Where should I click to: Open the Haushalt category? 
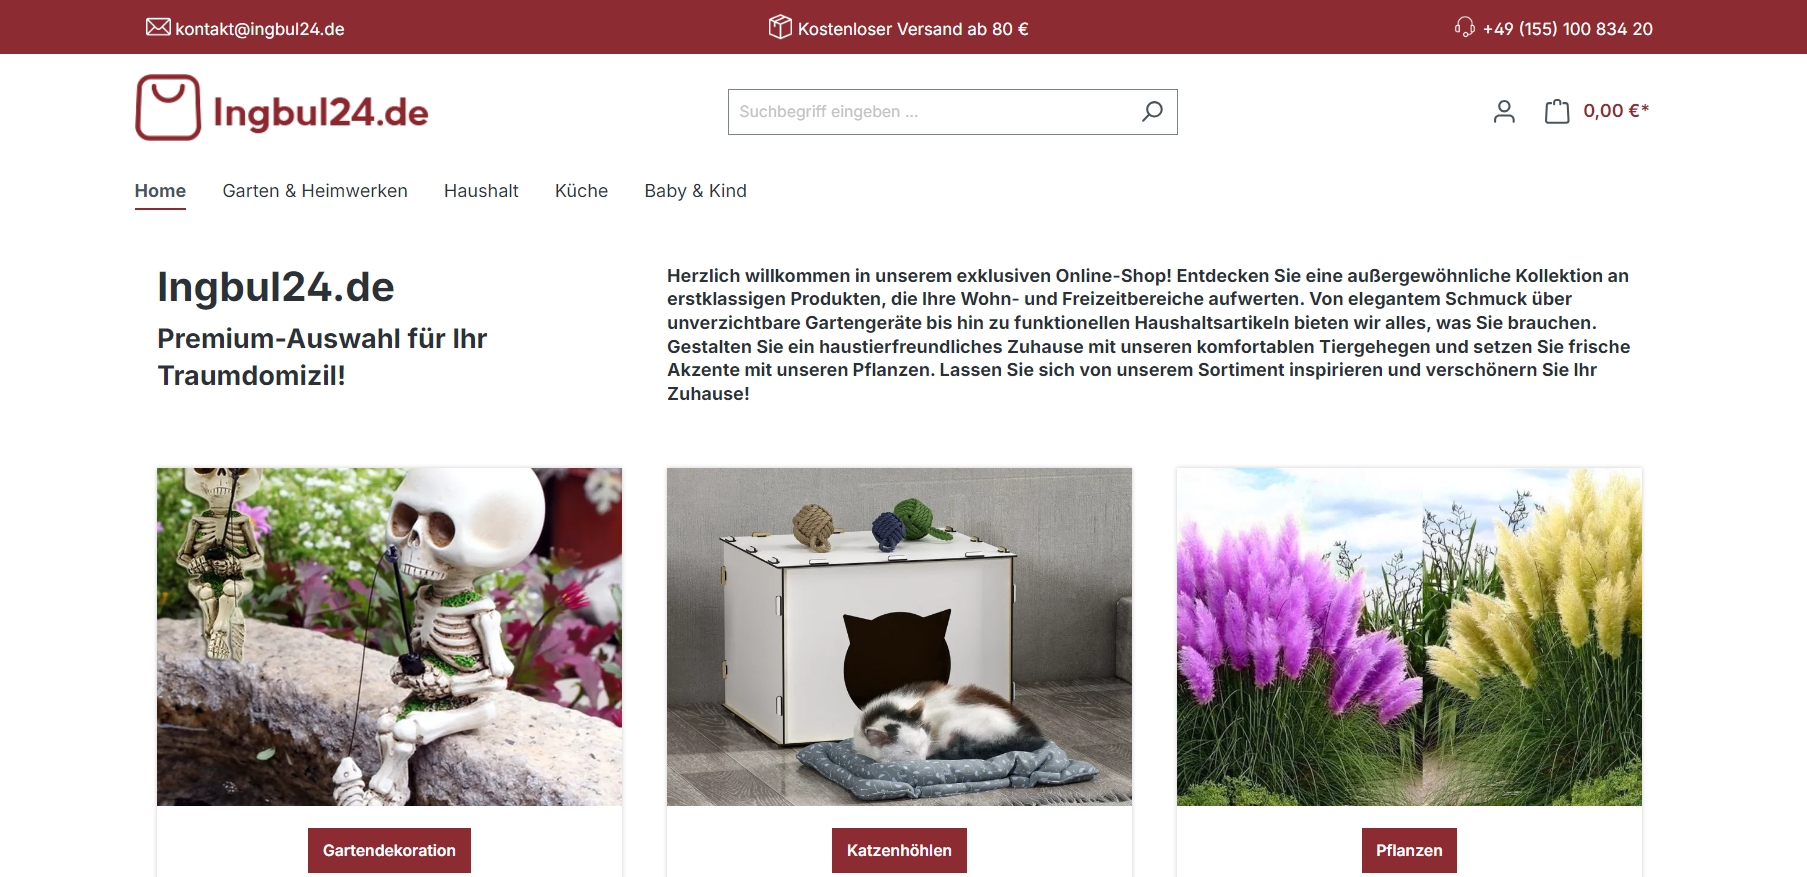click(x=481, y=191)
